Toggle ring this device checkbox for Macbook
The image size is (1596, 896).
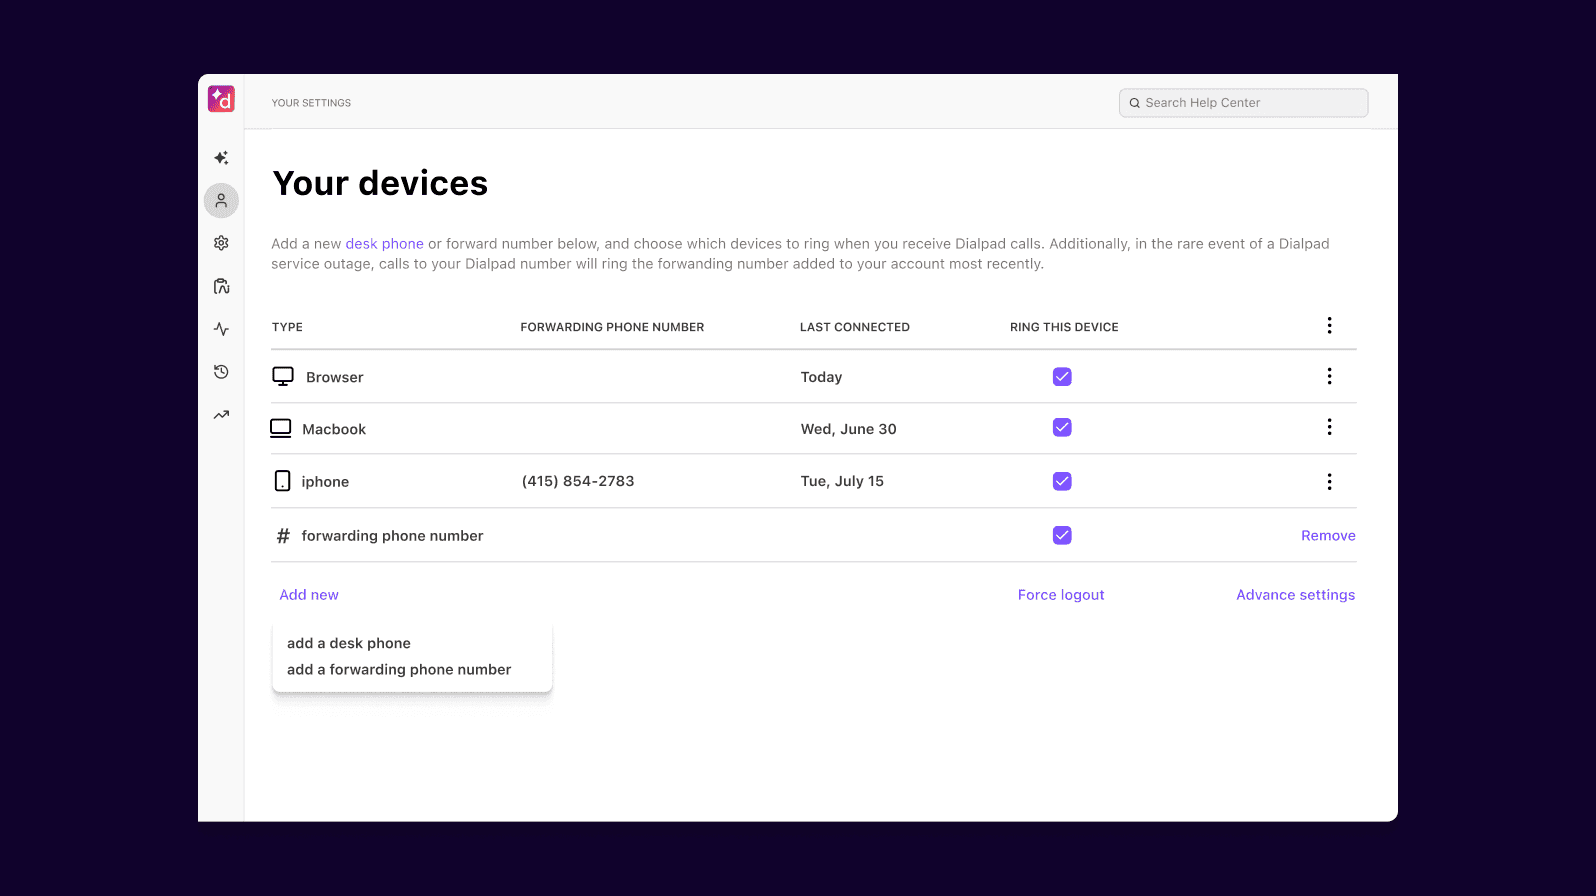point(1062,428)
